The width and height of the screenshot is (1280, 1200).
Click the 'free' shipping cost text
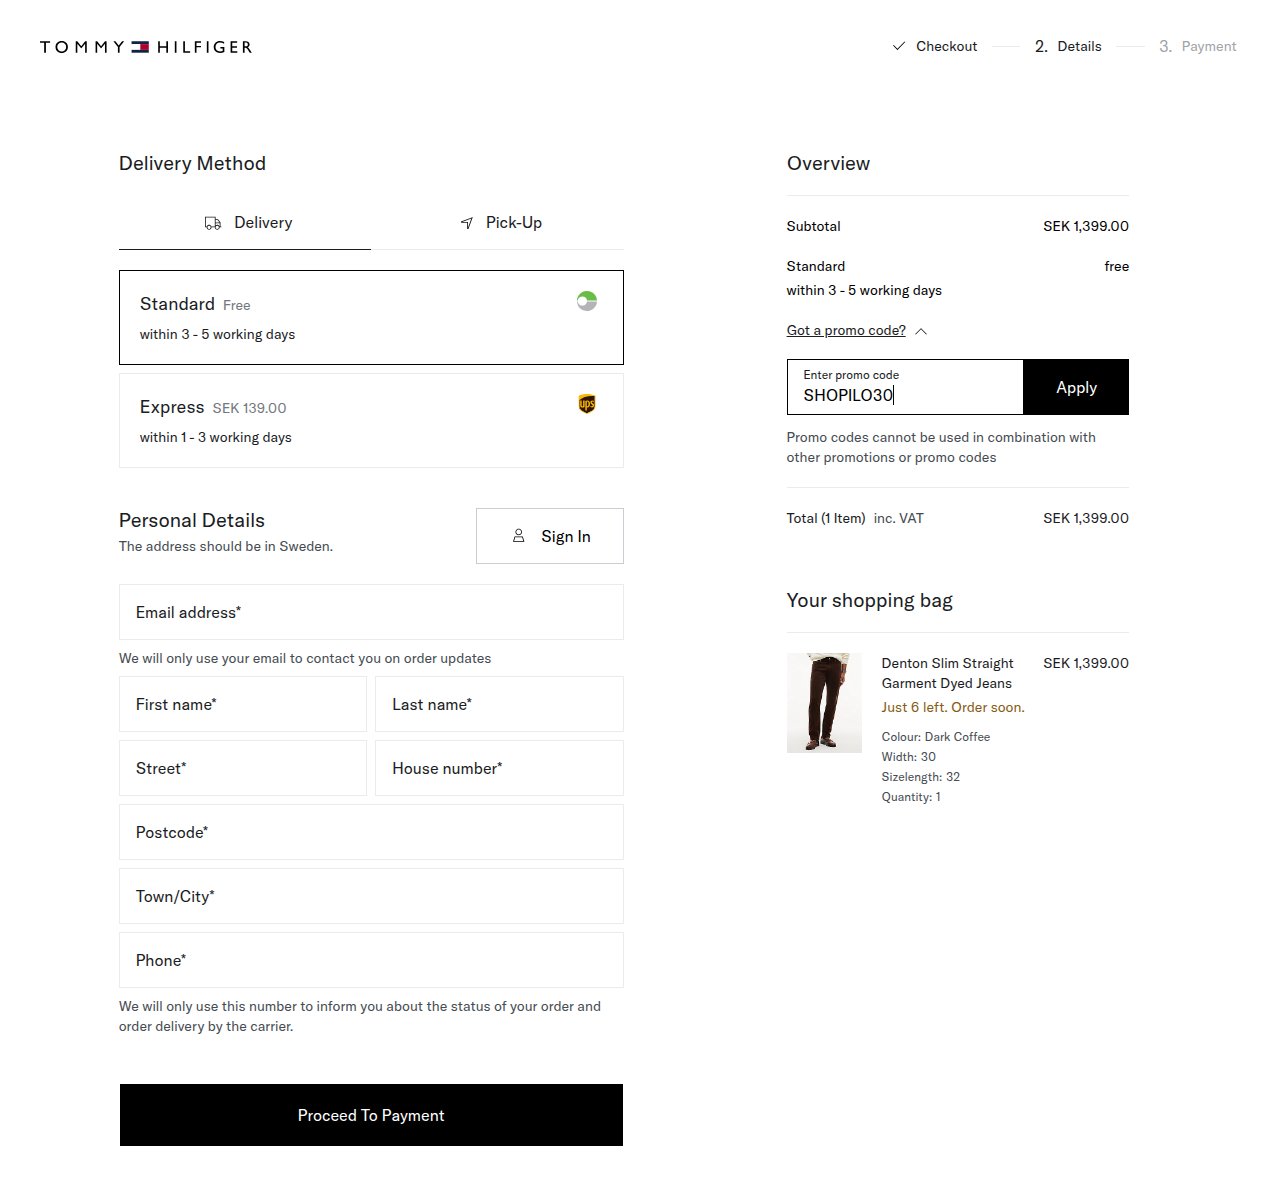pyautogui.click(x=1116, y=266)
